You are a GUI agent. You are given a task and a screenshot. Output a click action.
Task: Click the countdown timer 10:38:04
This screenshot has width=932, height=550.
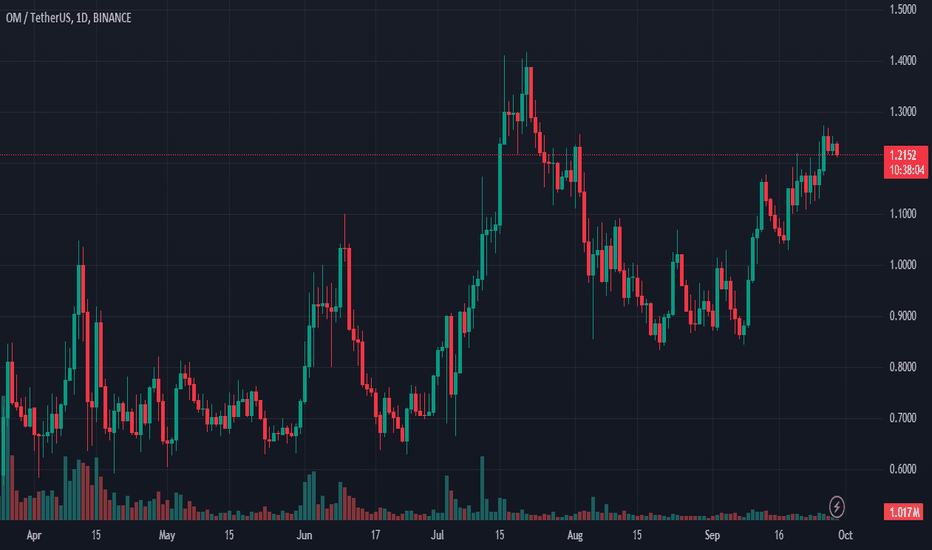pos(907,170)
